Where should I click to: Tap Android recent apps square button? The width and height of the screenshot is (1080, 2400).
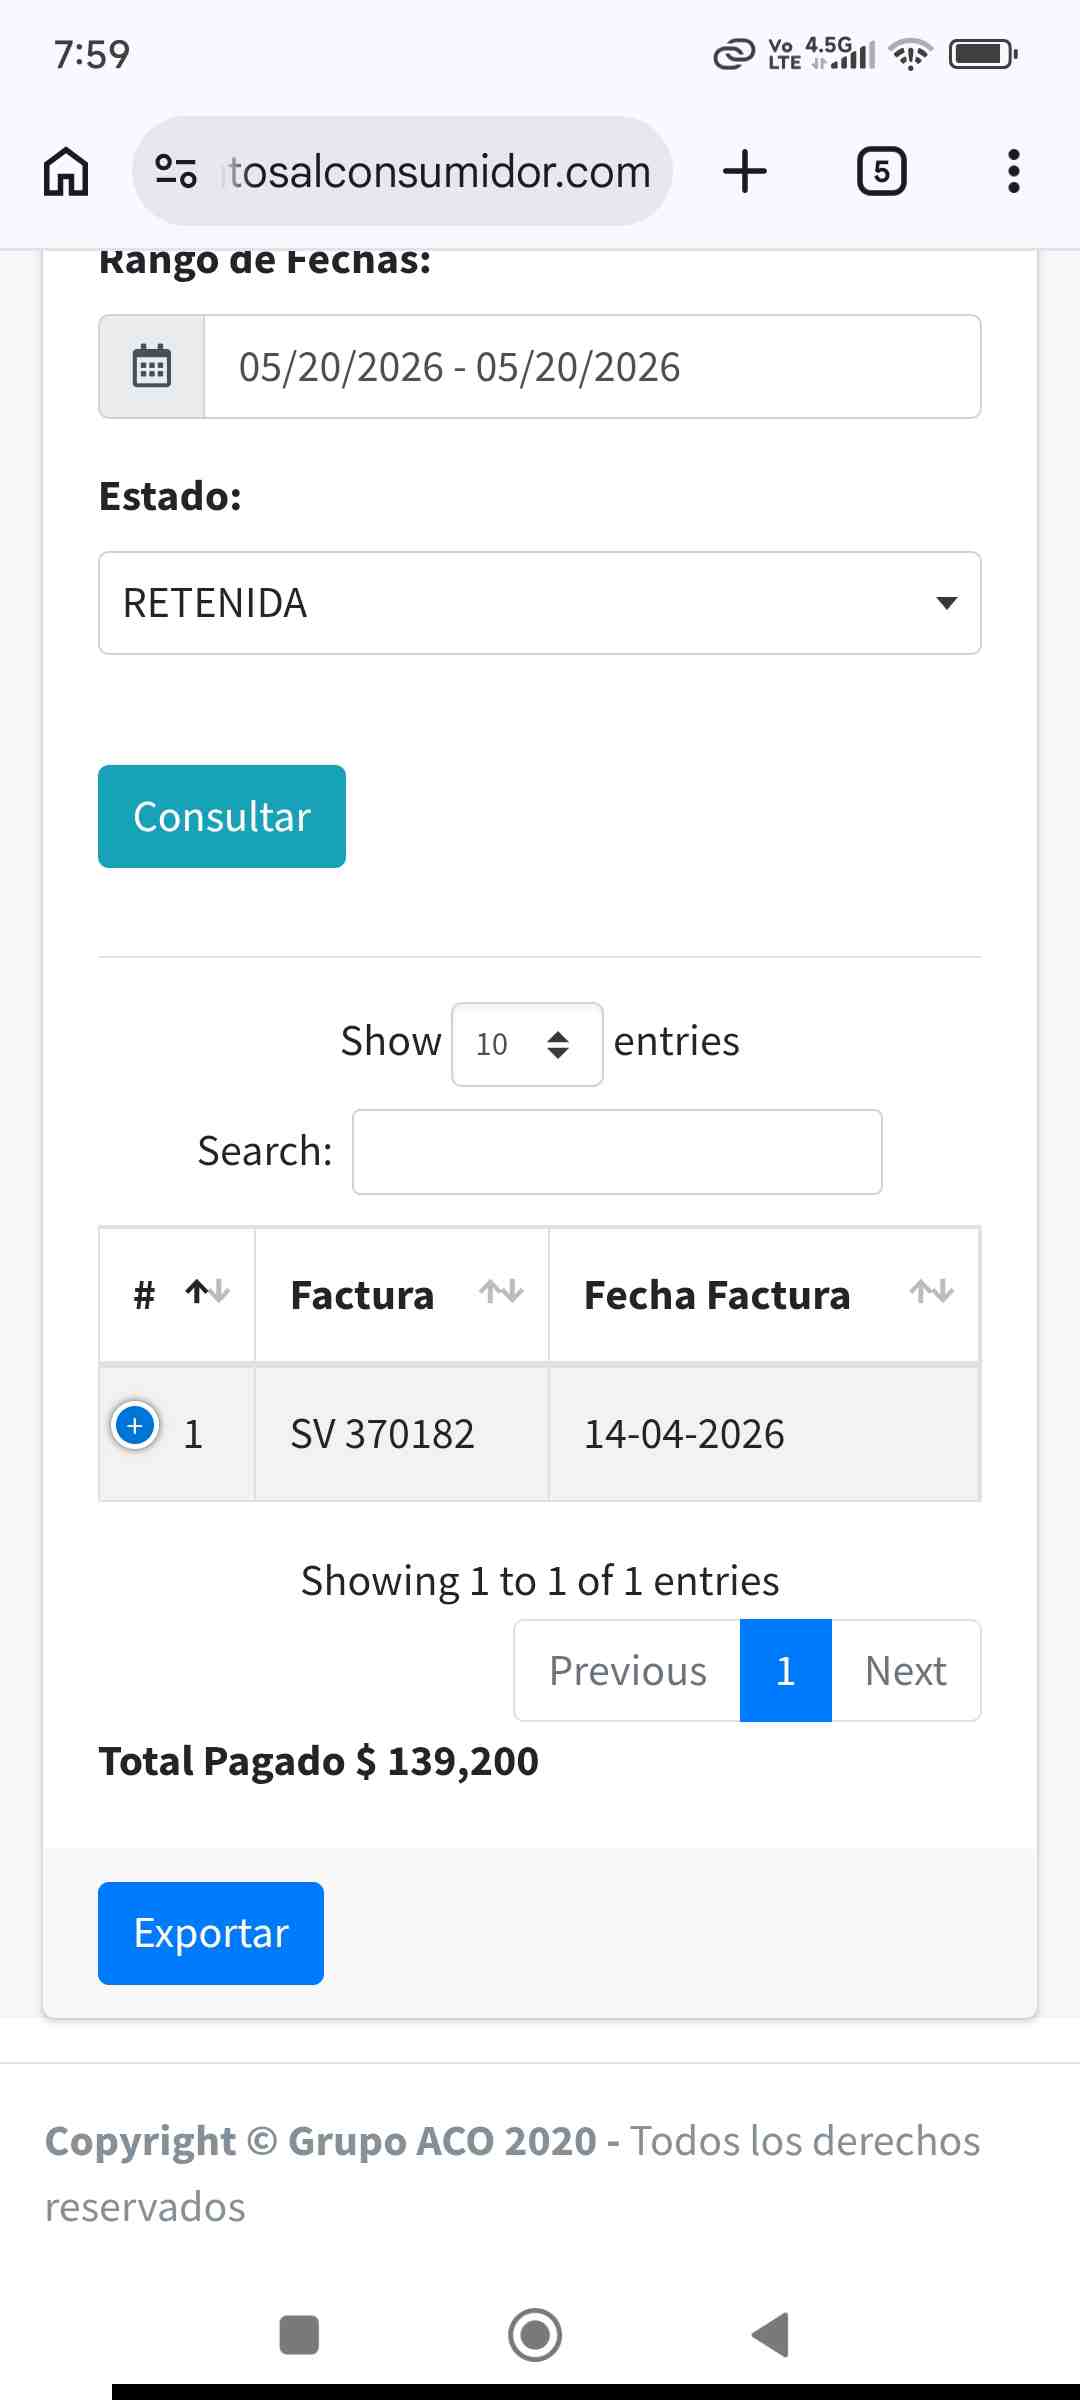click(x=299, y=2335)
